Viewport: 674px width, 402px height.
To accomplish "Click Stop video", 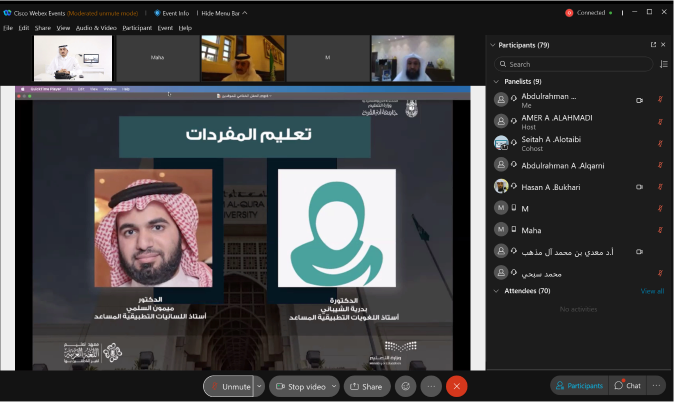I will 300,387.
